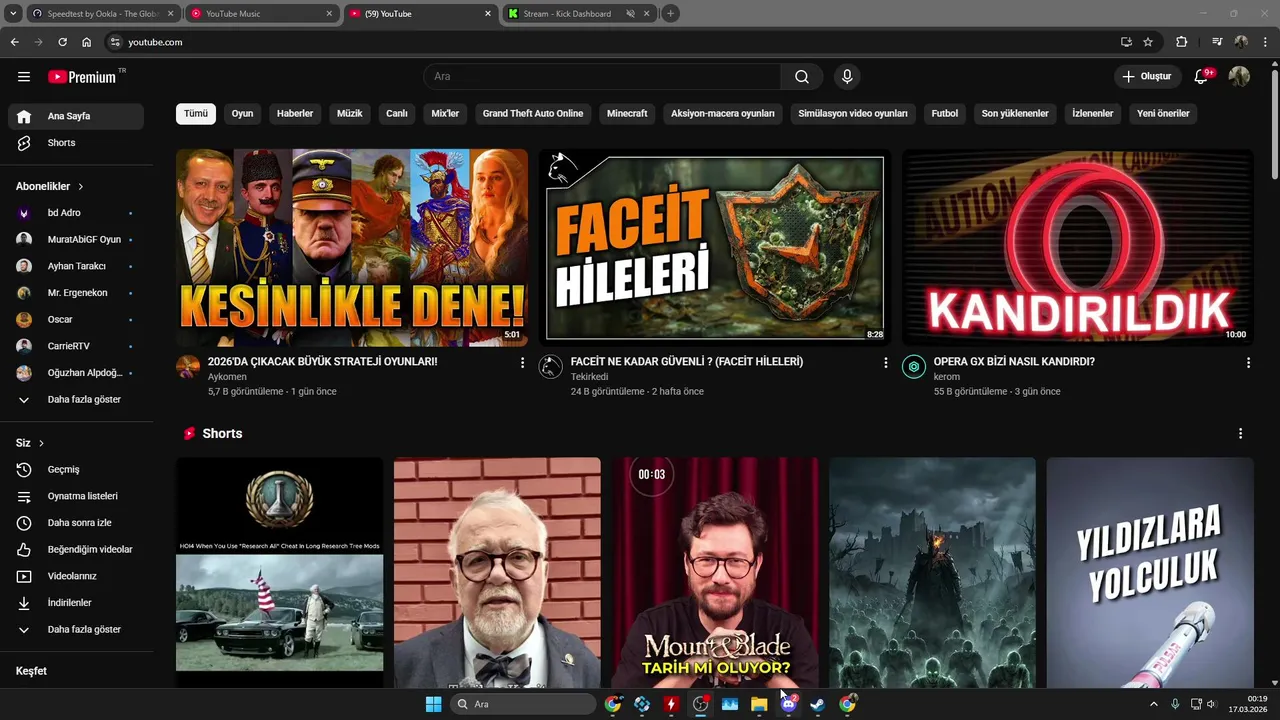Select the Minecraft filter chip
The height and width of the screenshot is (720, 1280).
627,114
